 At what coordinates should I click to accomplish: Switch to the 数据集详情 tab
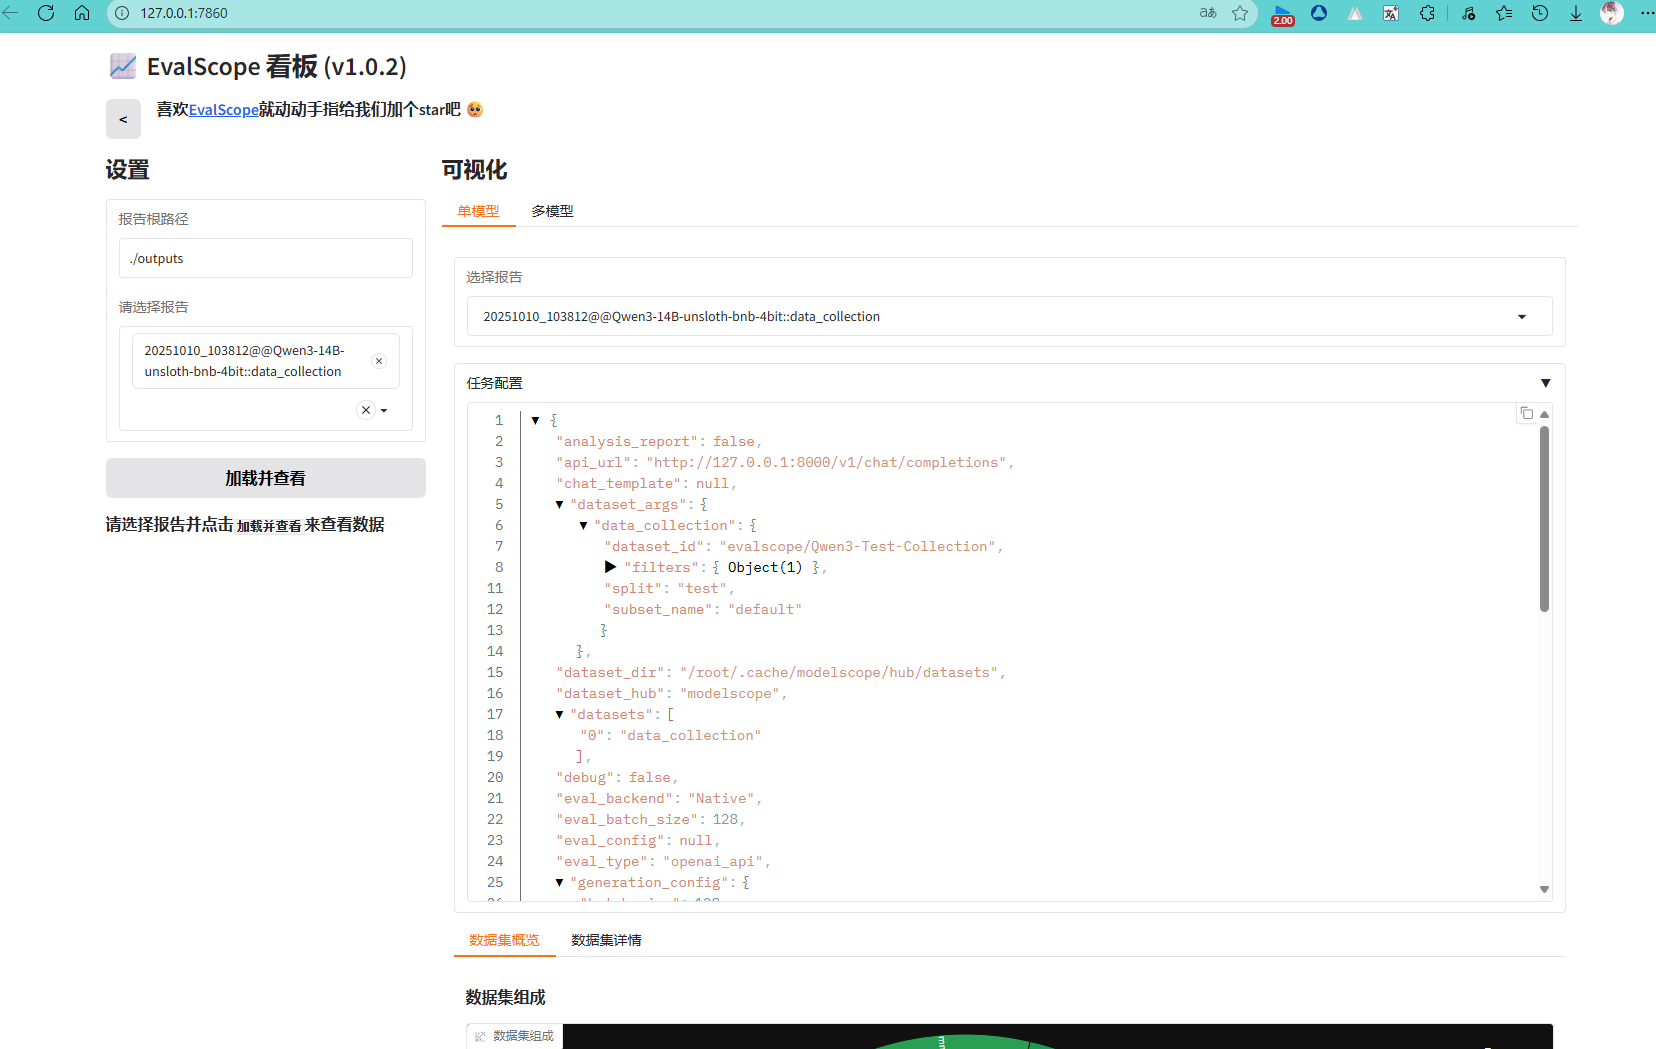[x=605, y=940]
